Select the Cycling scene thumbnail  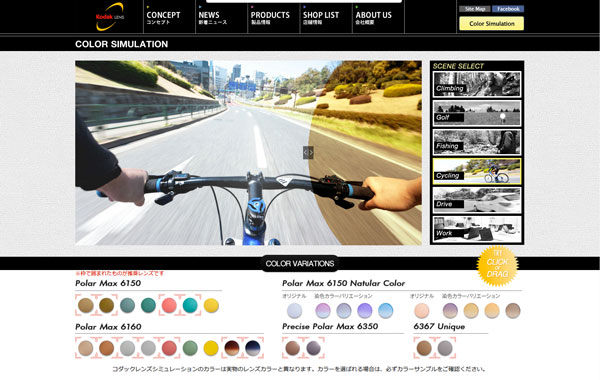tap(477, 171)
